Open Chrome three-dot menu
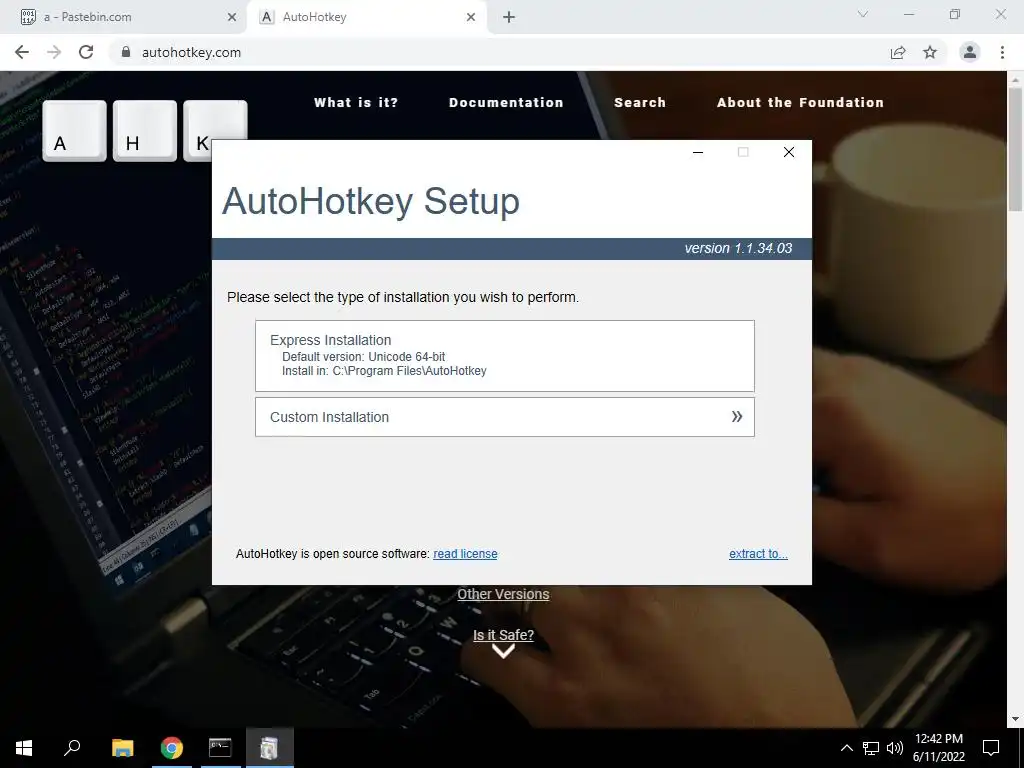1024x768 pixels. [x=1002, y=52]
